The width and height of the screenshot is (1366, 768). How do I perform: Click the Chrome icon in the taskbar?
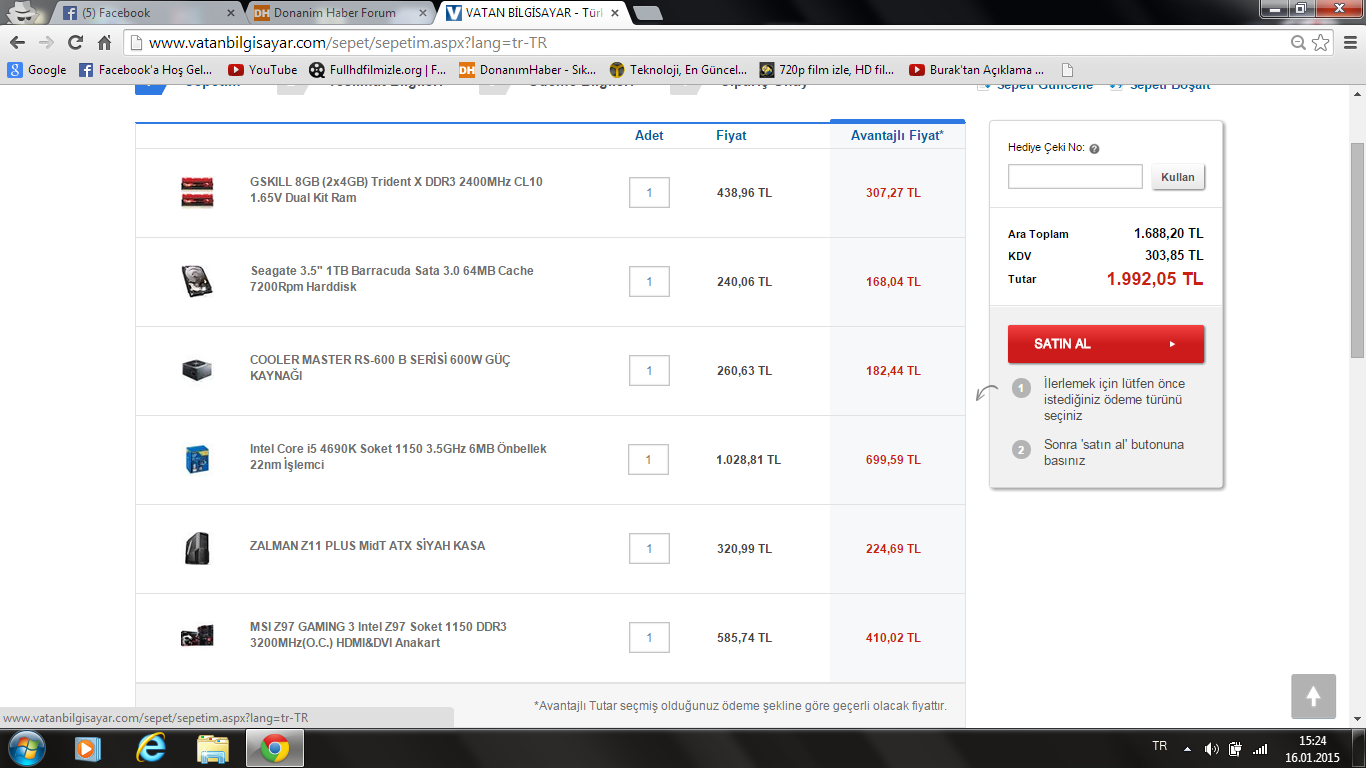tap(275, 747)
